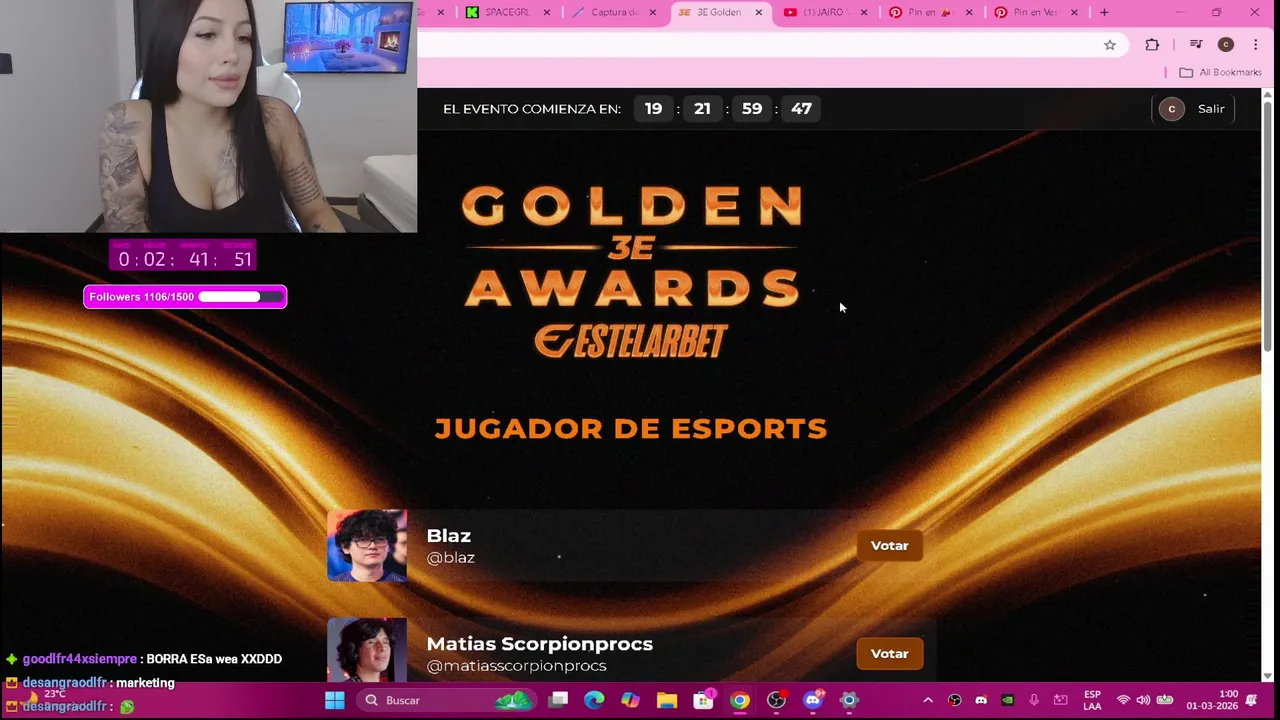Open File Explorer from taskbar

click(667, 700)
